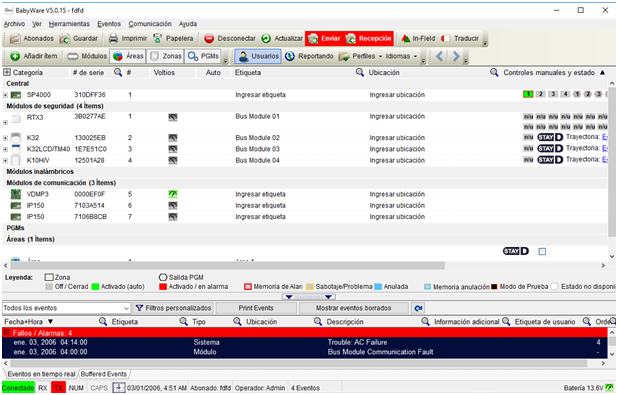Click Mostrar eventos borrados button
This screenshot has height=395, width=618.
(354, 308)
